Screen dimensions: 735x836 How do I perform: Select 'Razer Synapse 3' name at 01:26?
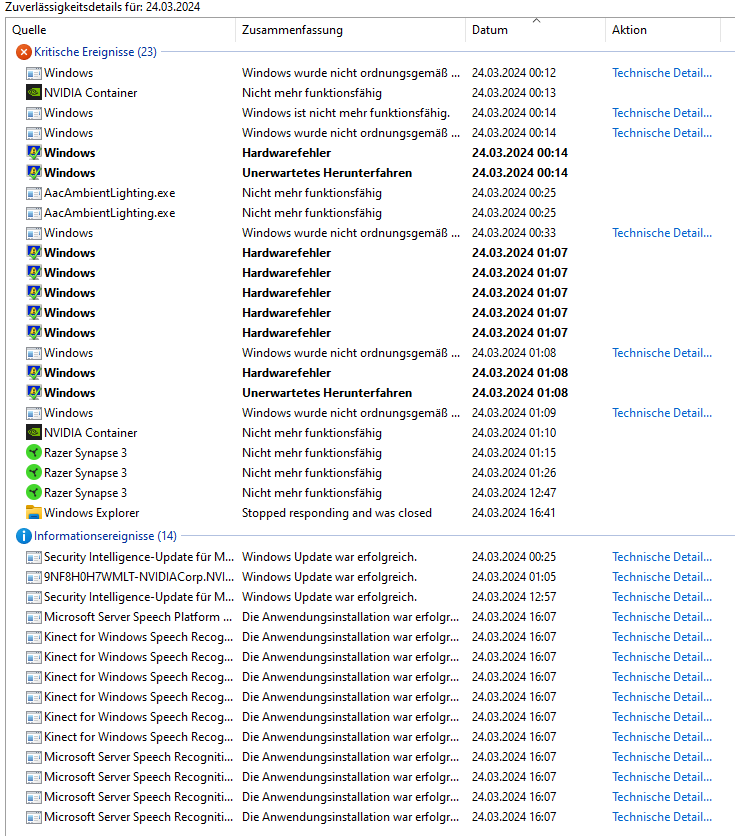(x=85, y=473)
